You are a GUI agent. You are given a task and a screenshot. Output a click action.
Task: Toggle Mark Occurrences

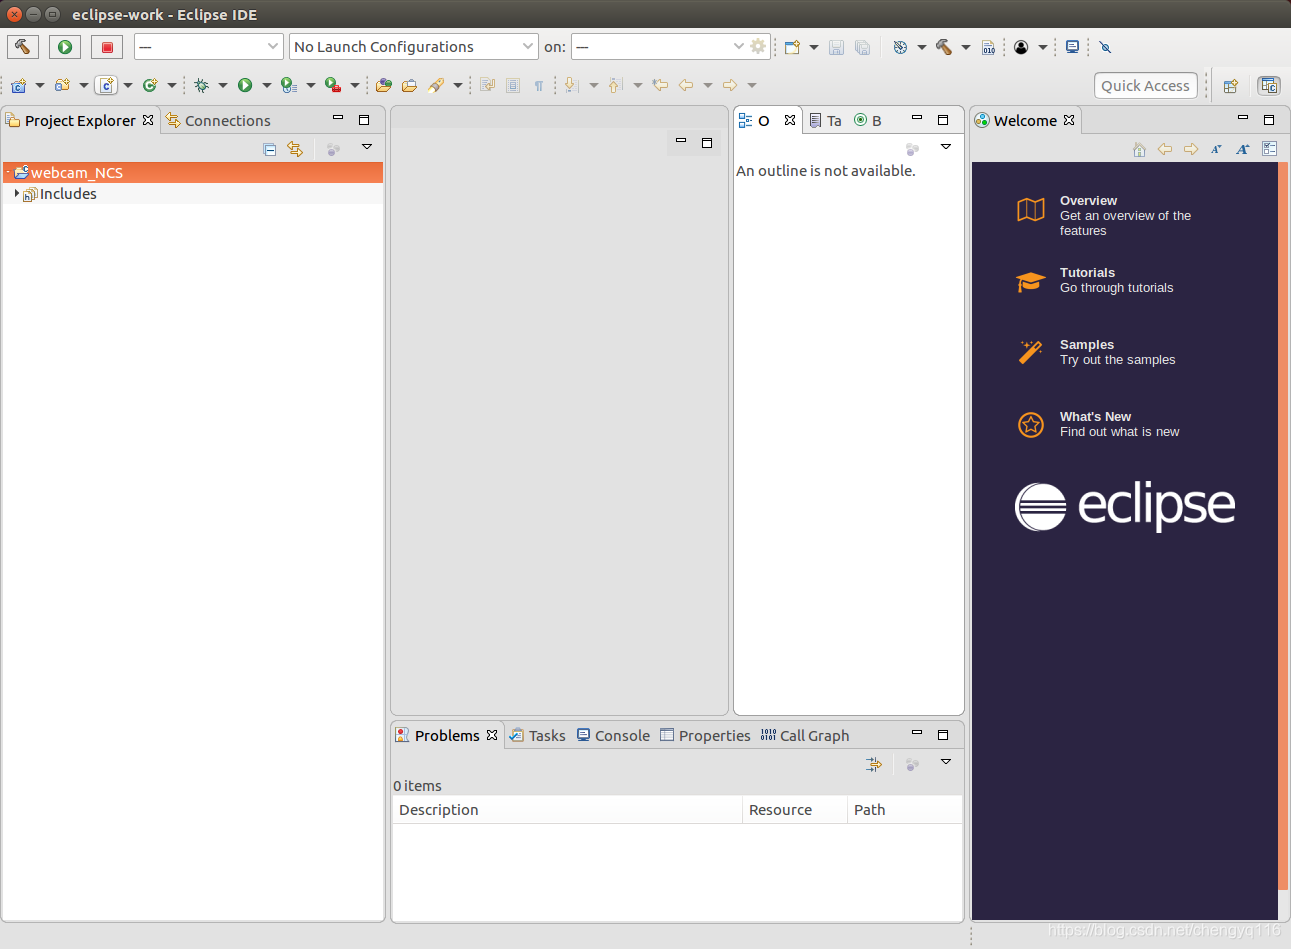487,85
